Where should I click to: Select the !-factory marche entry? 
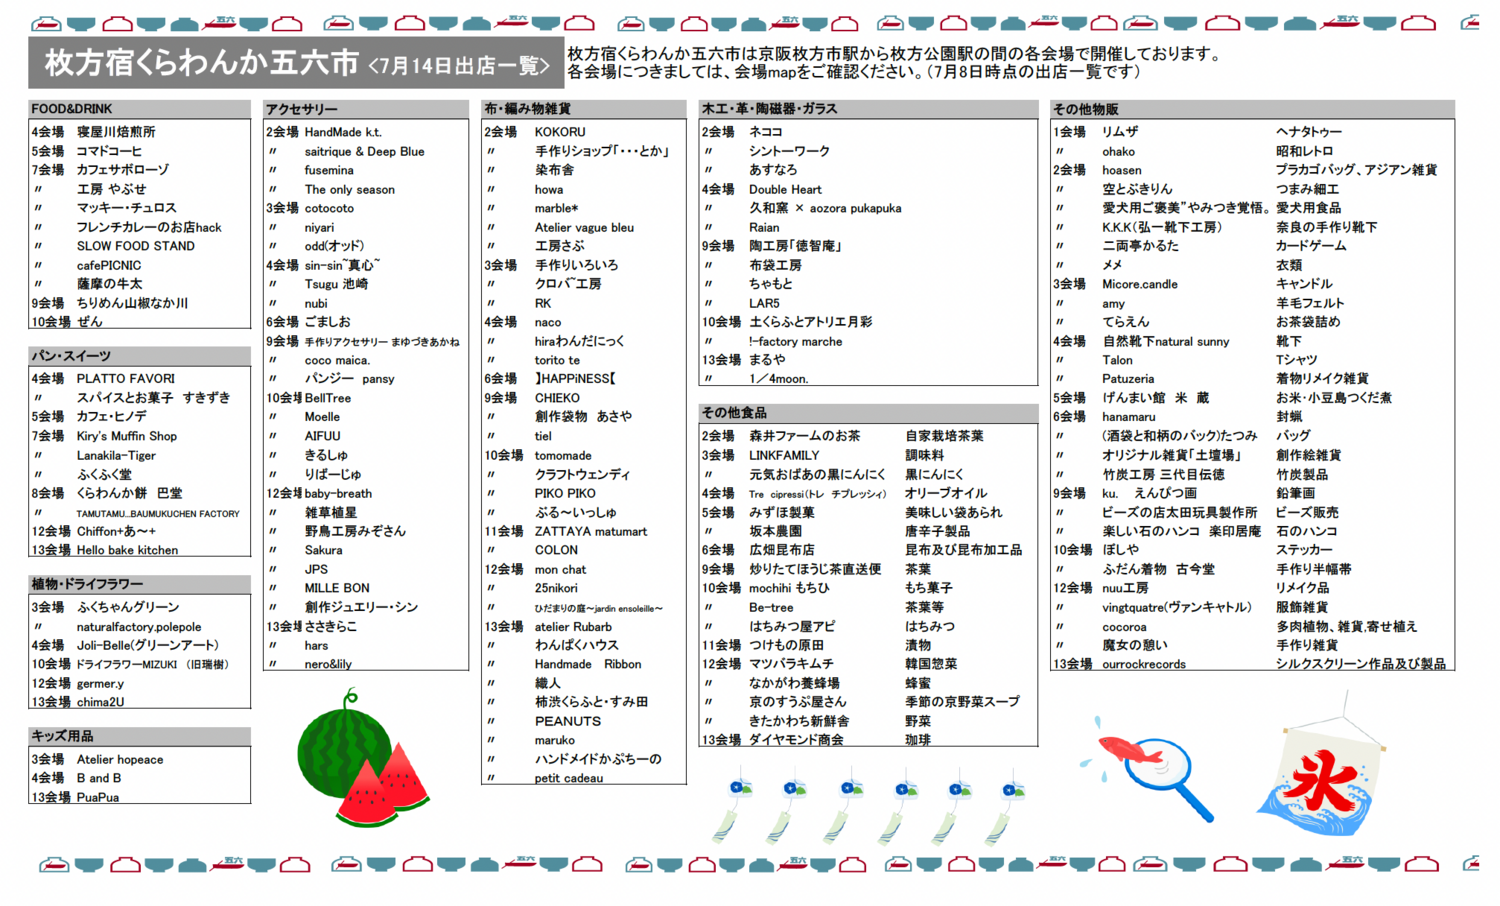click(795, 341)
